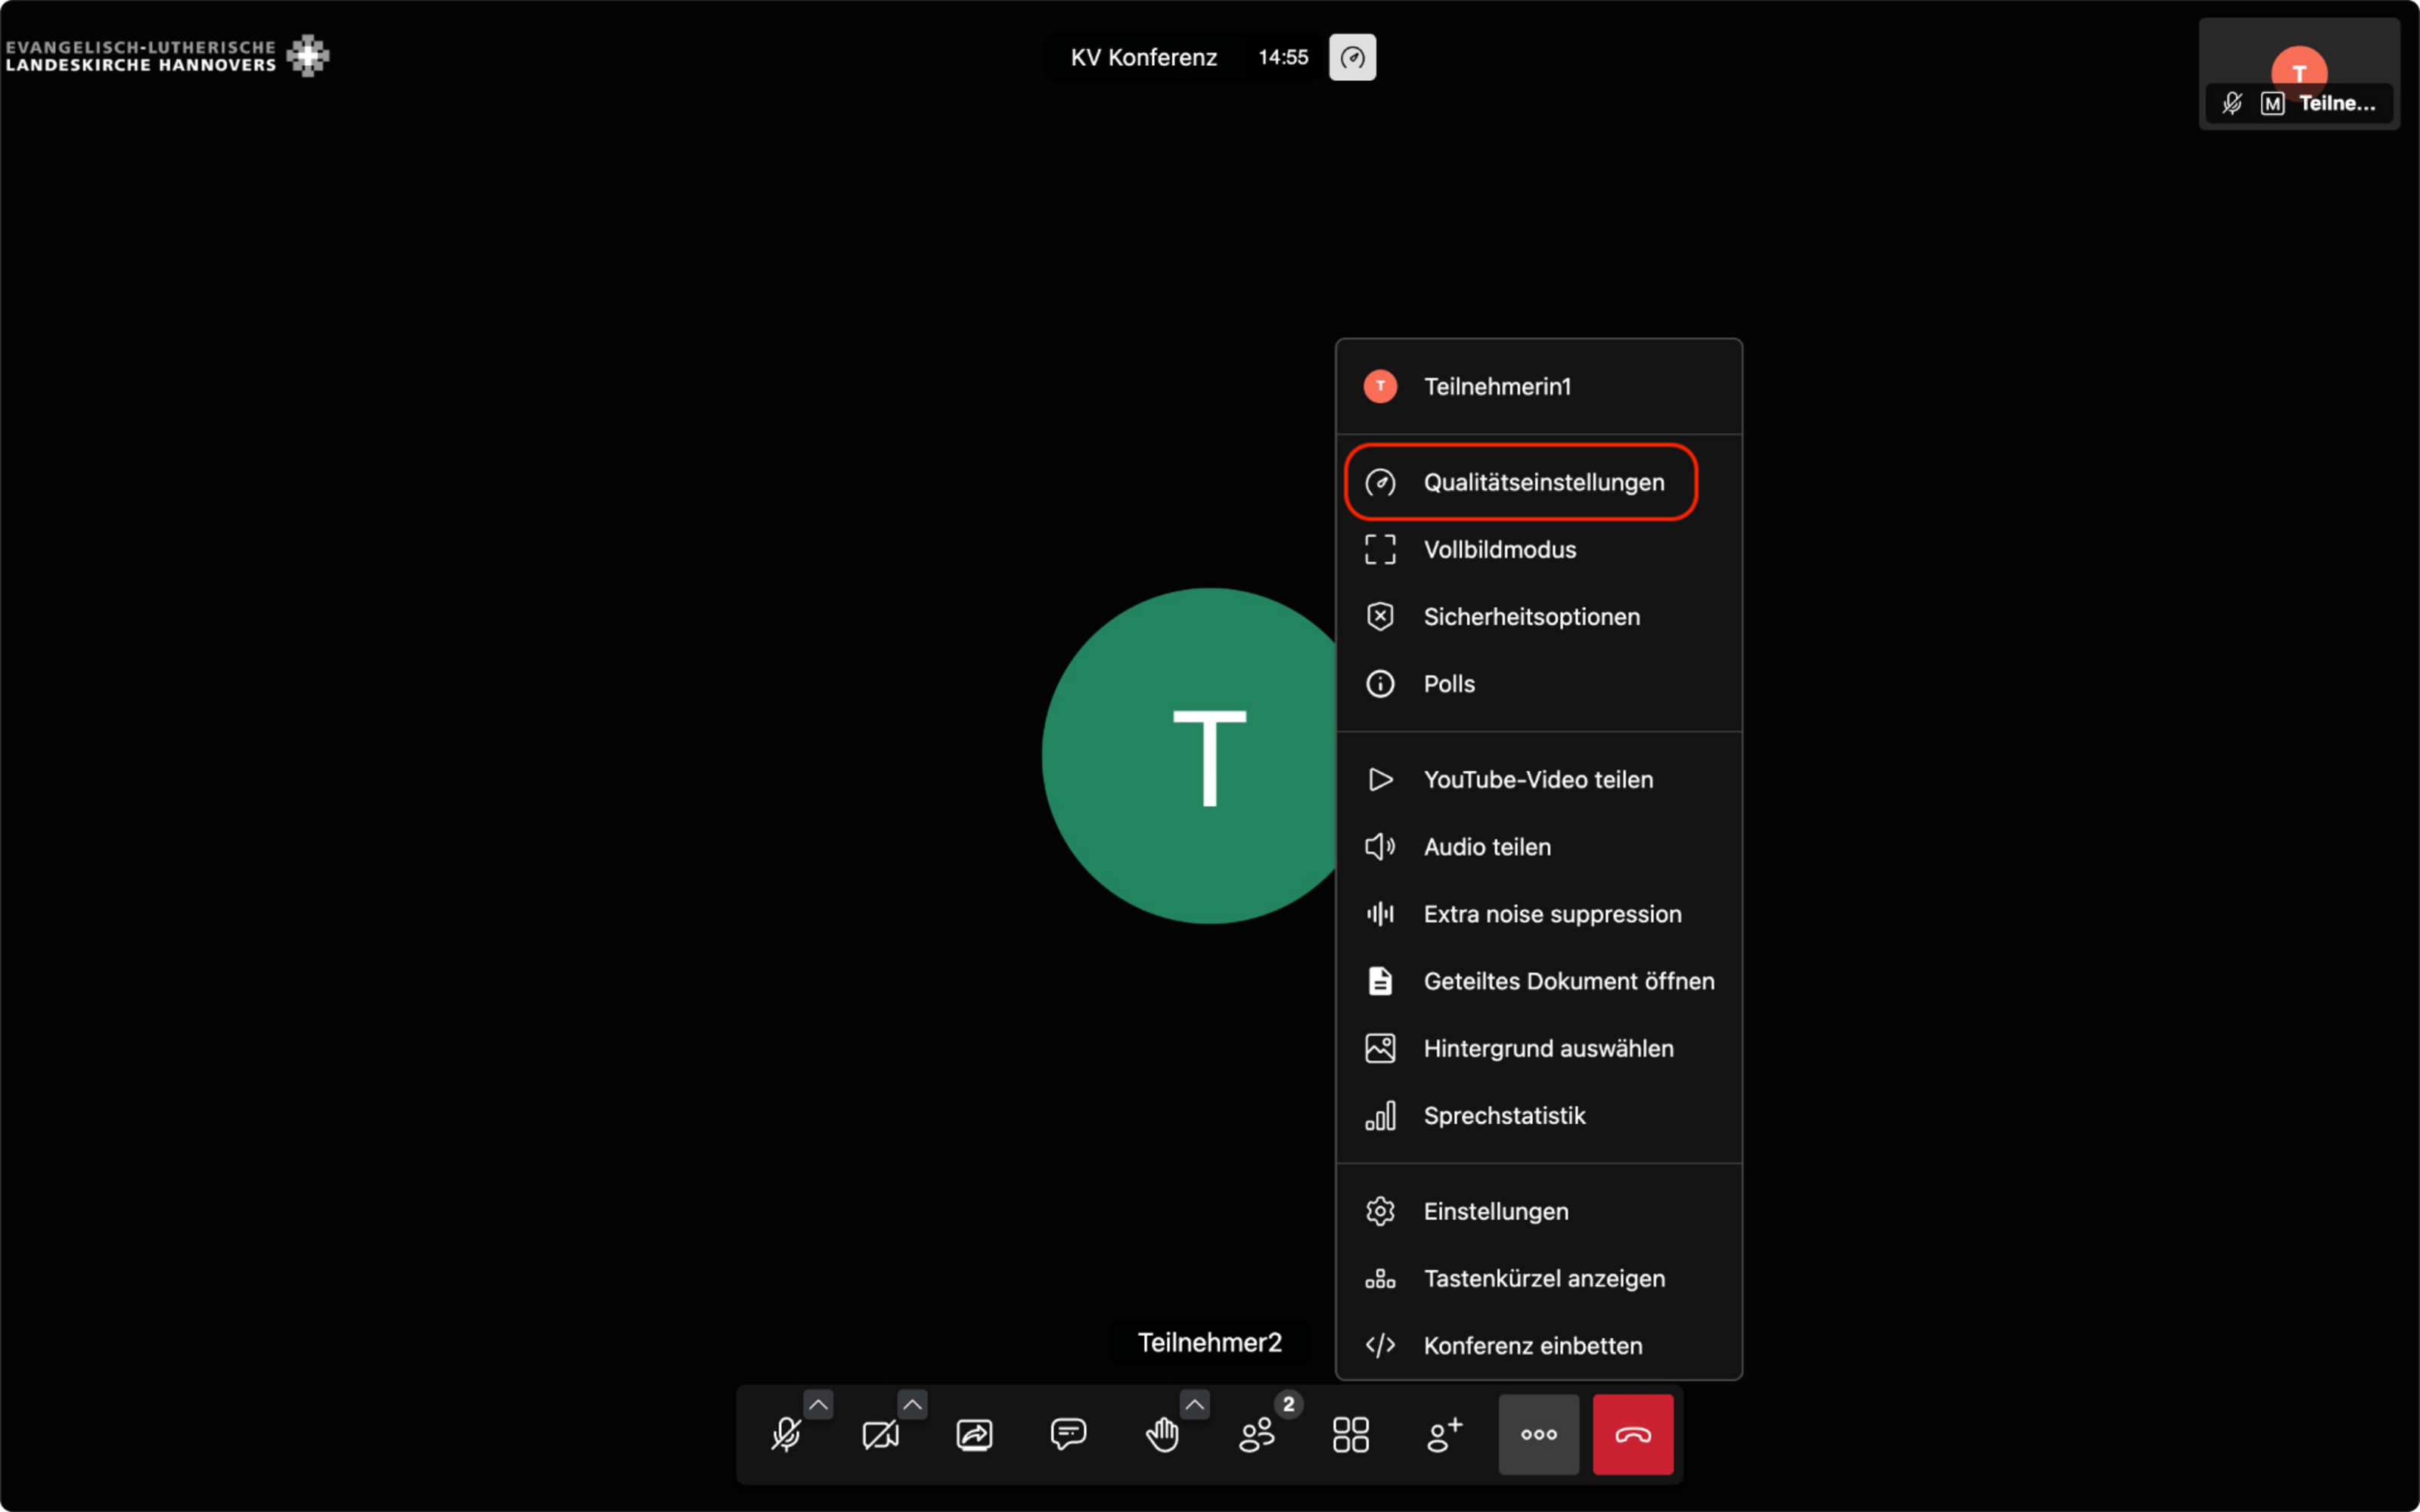Choose YouTube-Video teilen
Image resolution: width=2420 pixels, height=1512 pixels.
click(1538, 779)
